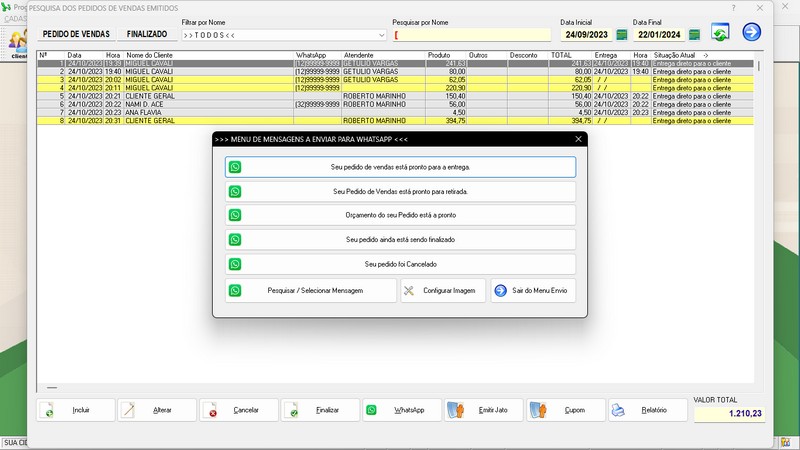Click the Situação Atual column header

[703, 55]
